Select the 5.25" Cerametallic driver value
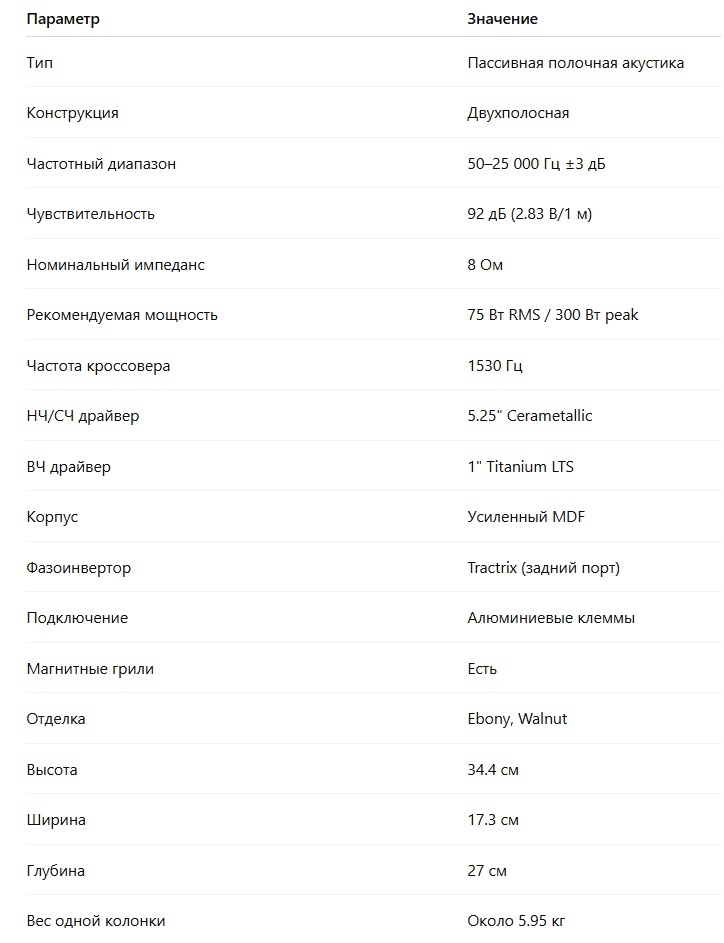Viewport: 724px width, 943px height. (x=530, y=416)
